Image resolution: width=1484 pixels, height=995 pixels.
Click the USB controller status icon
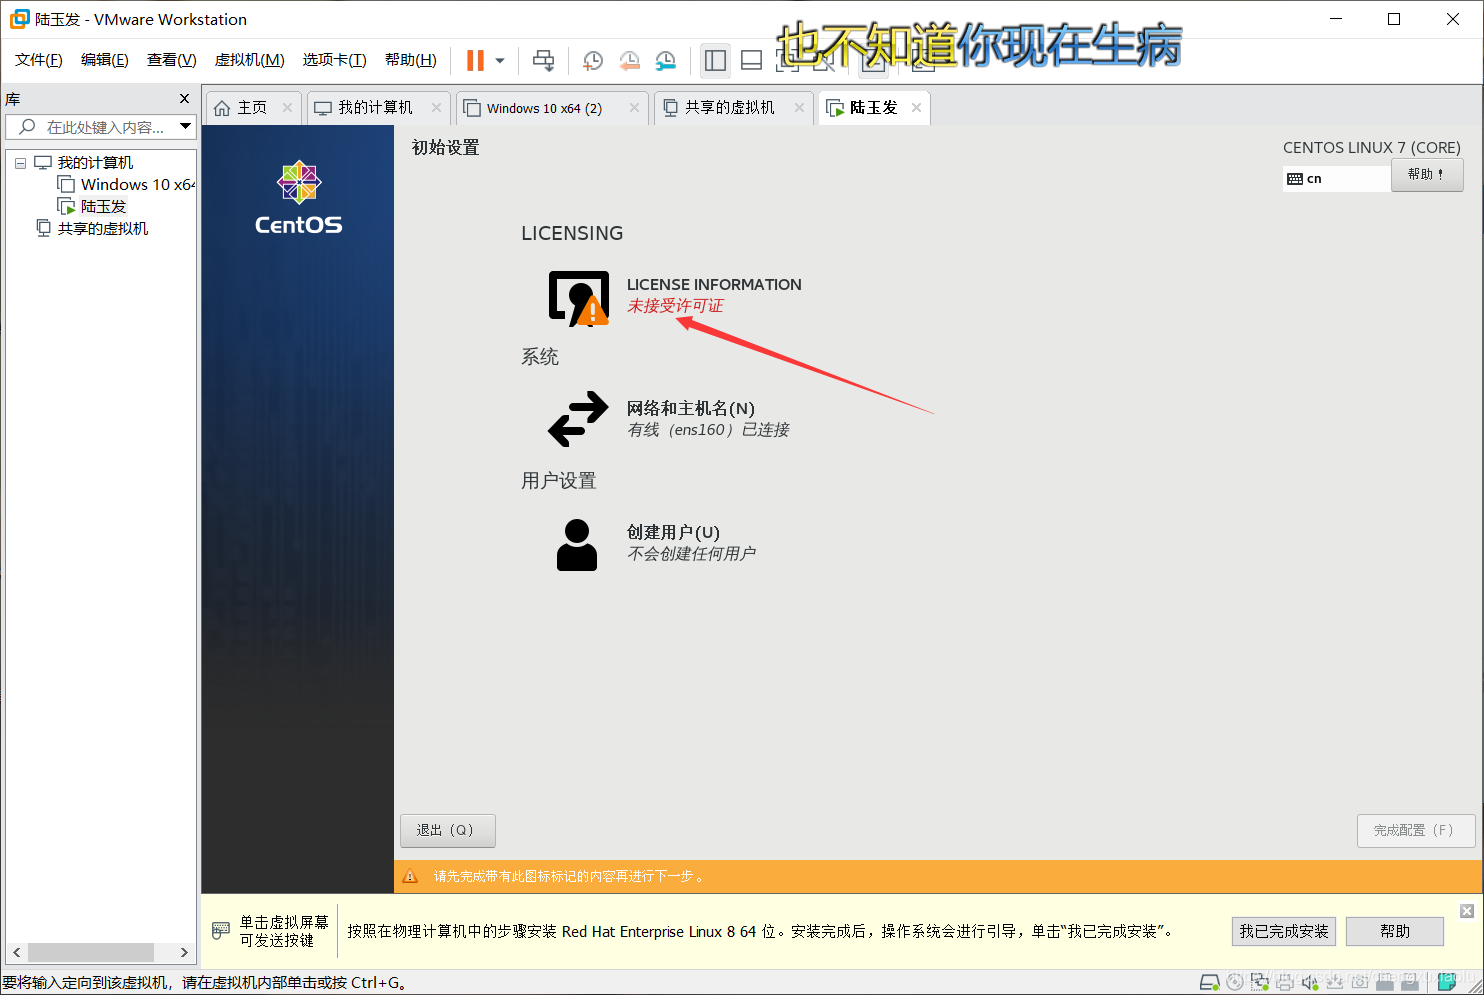1335,982
